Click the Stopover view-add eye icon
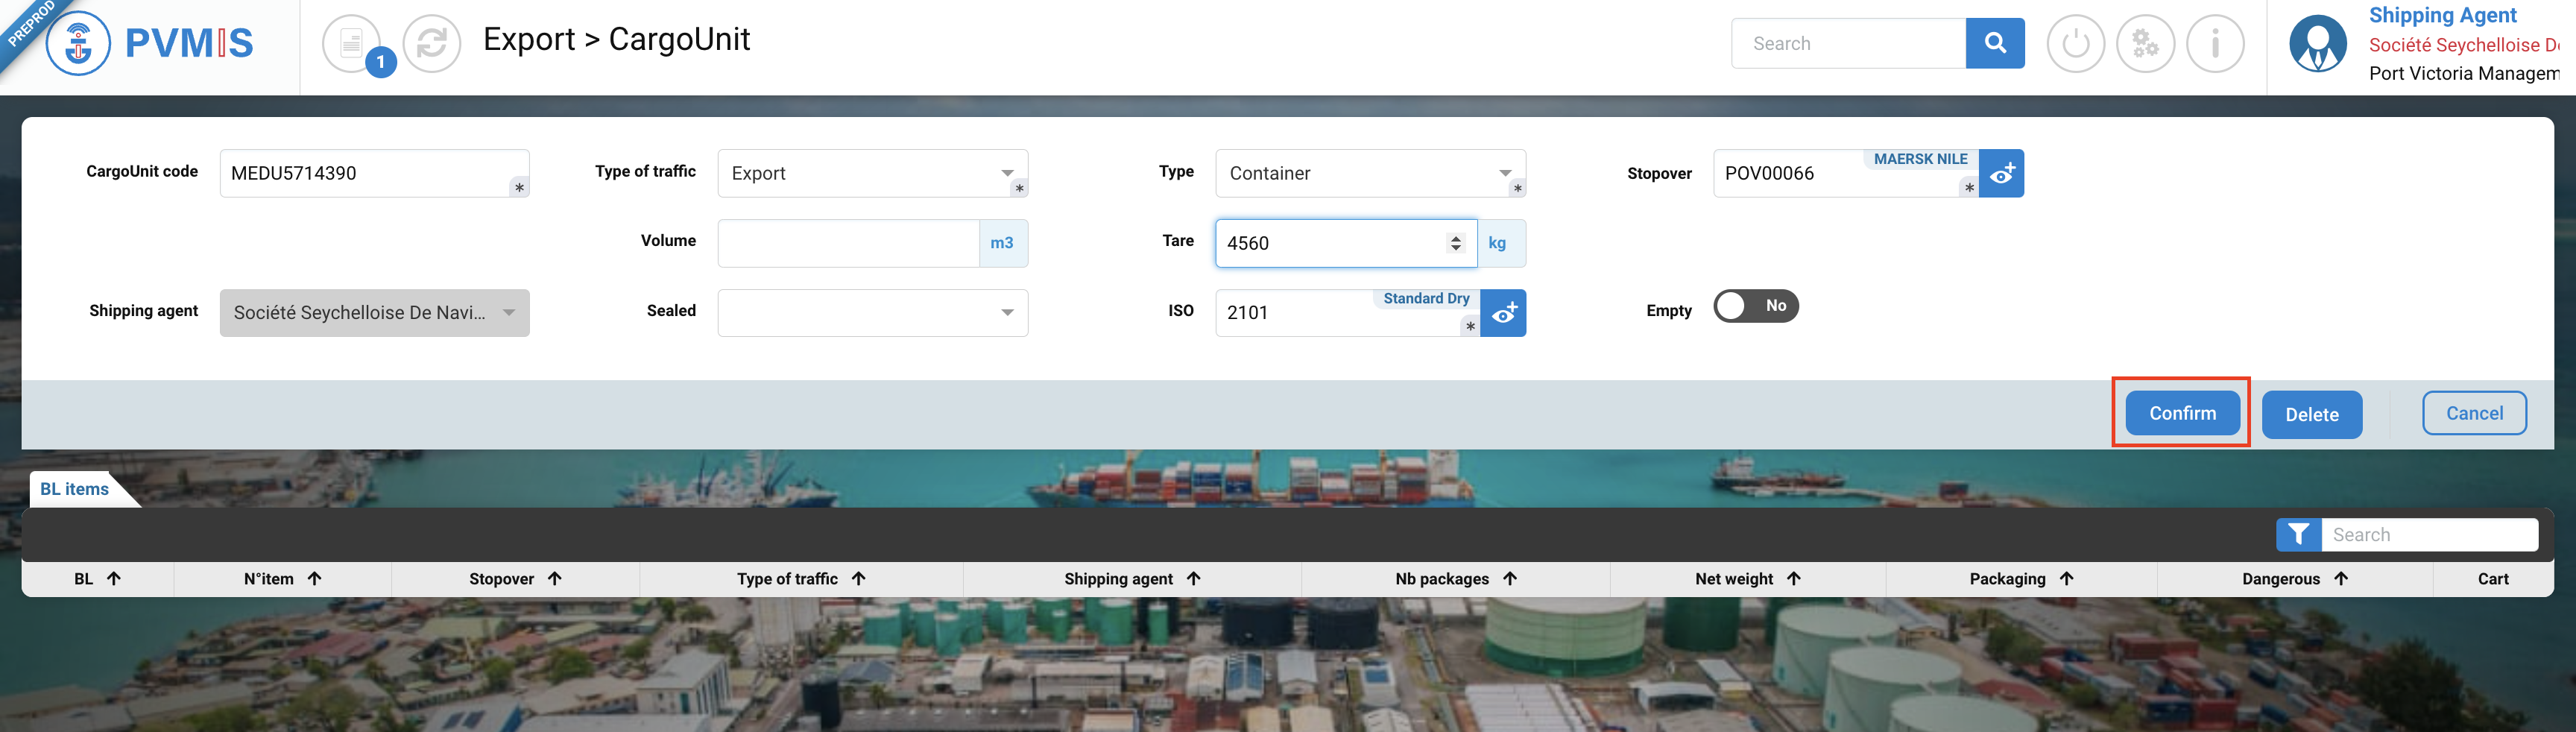Screen dimensions: 2576x732 (x=2001, y=173)
